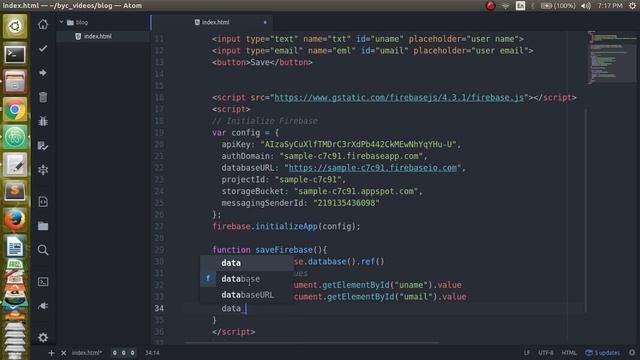Choose the 'databaseURL' autocomplete suggestion
Viewport: 640px width, 360px height.
(246, 295)
